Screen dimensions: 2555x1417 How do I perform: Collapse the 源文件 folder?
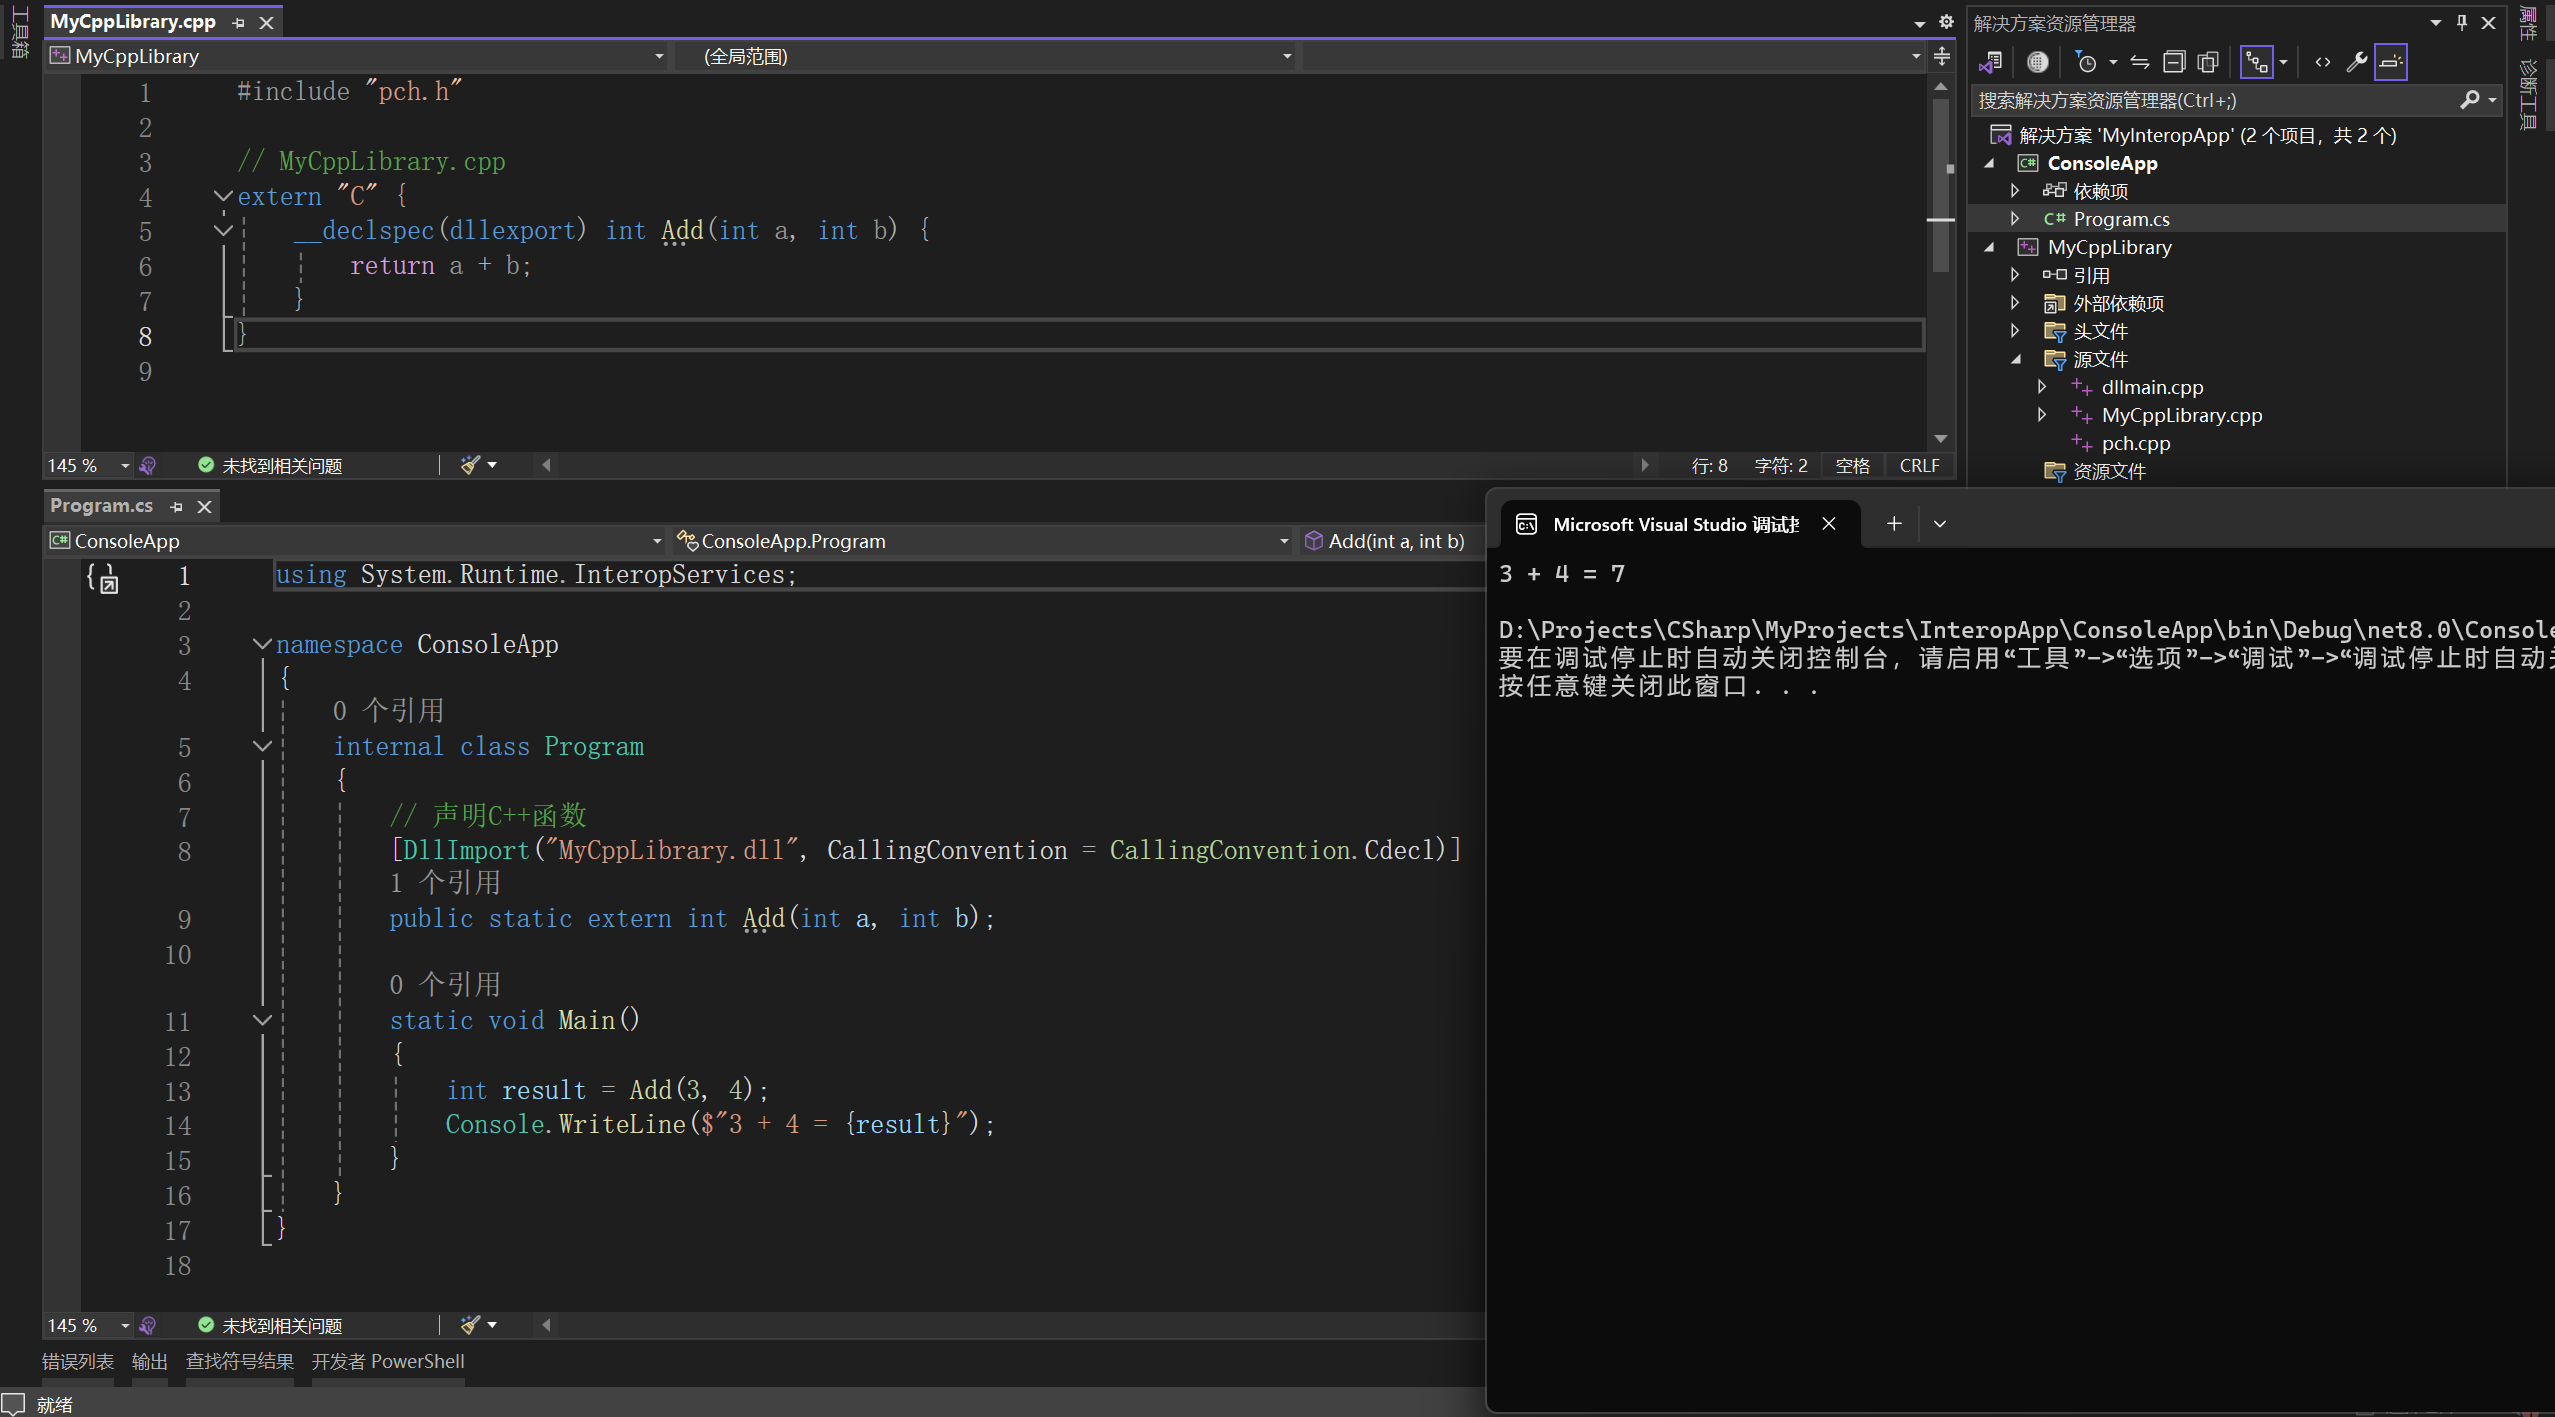2016,359
